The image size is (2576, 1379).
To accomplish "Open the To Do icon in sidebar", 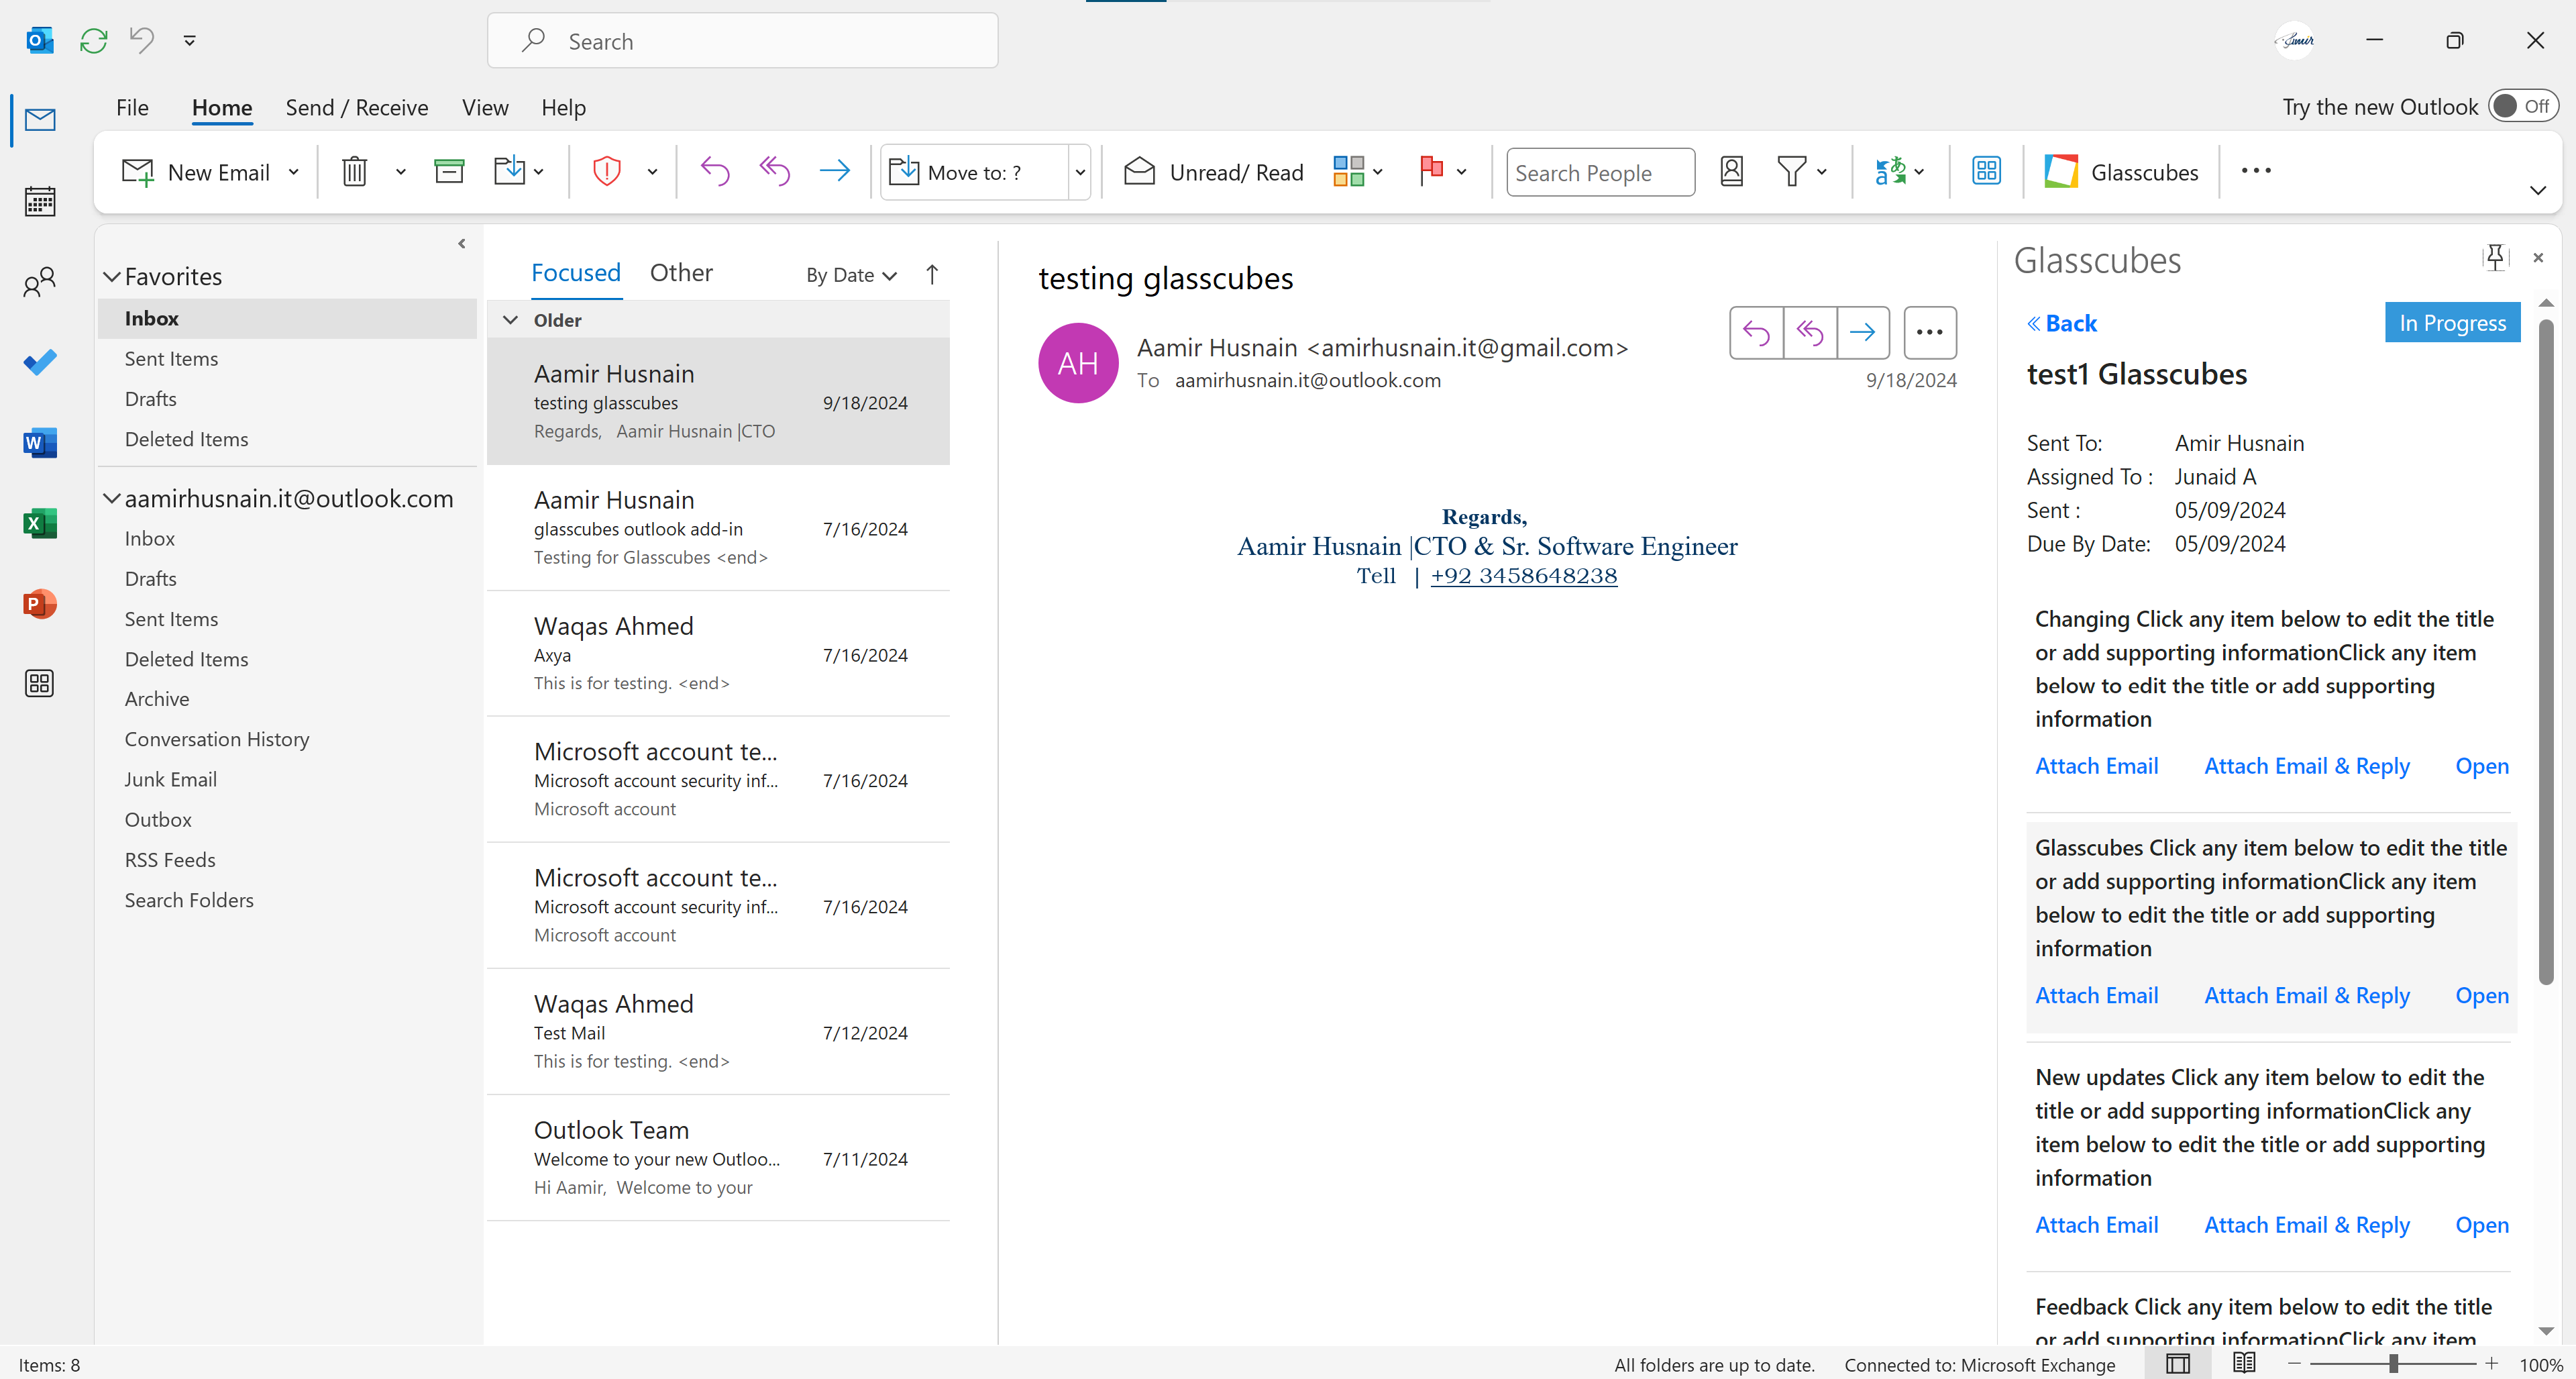I will (40, 362).
